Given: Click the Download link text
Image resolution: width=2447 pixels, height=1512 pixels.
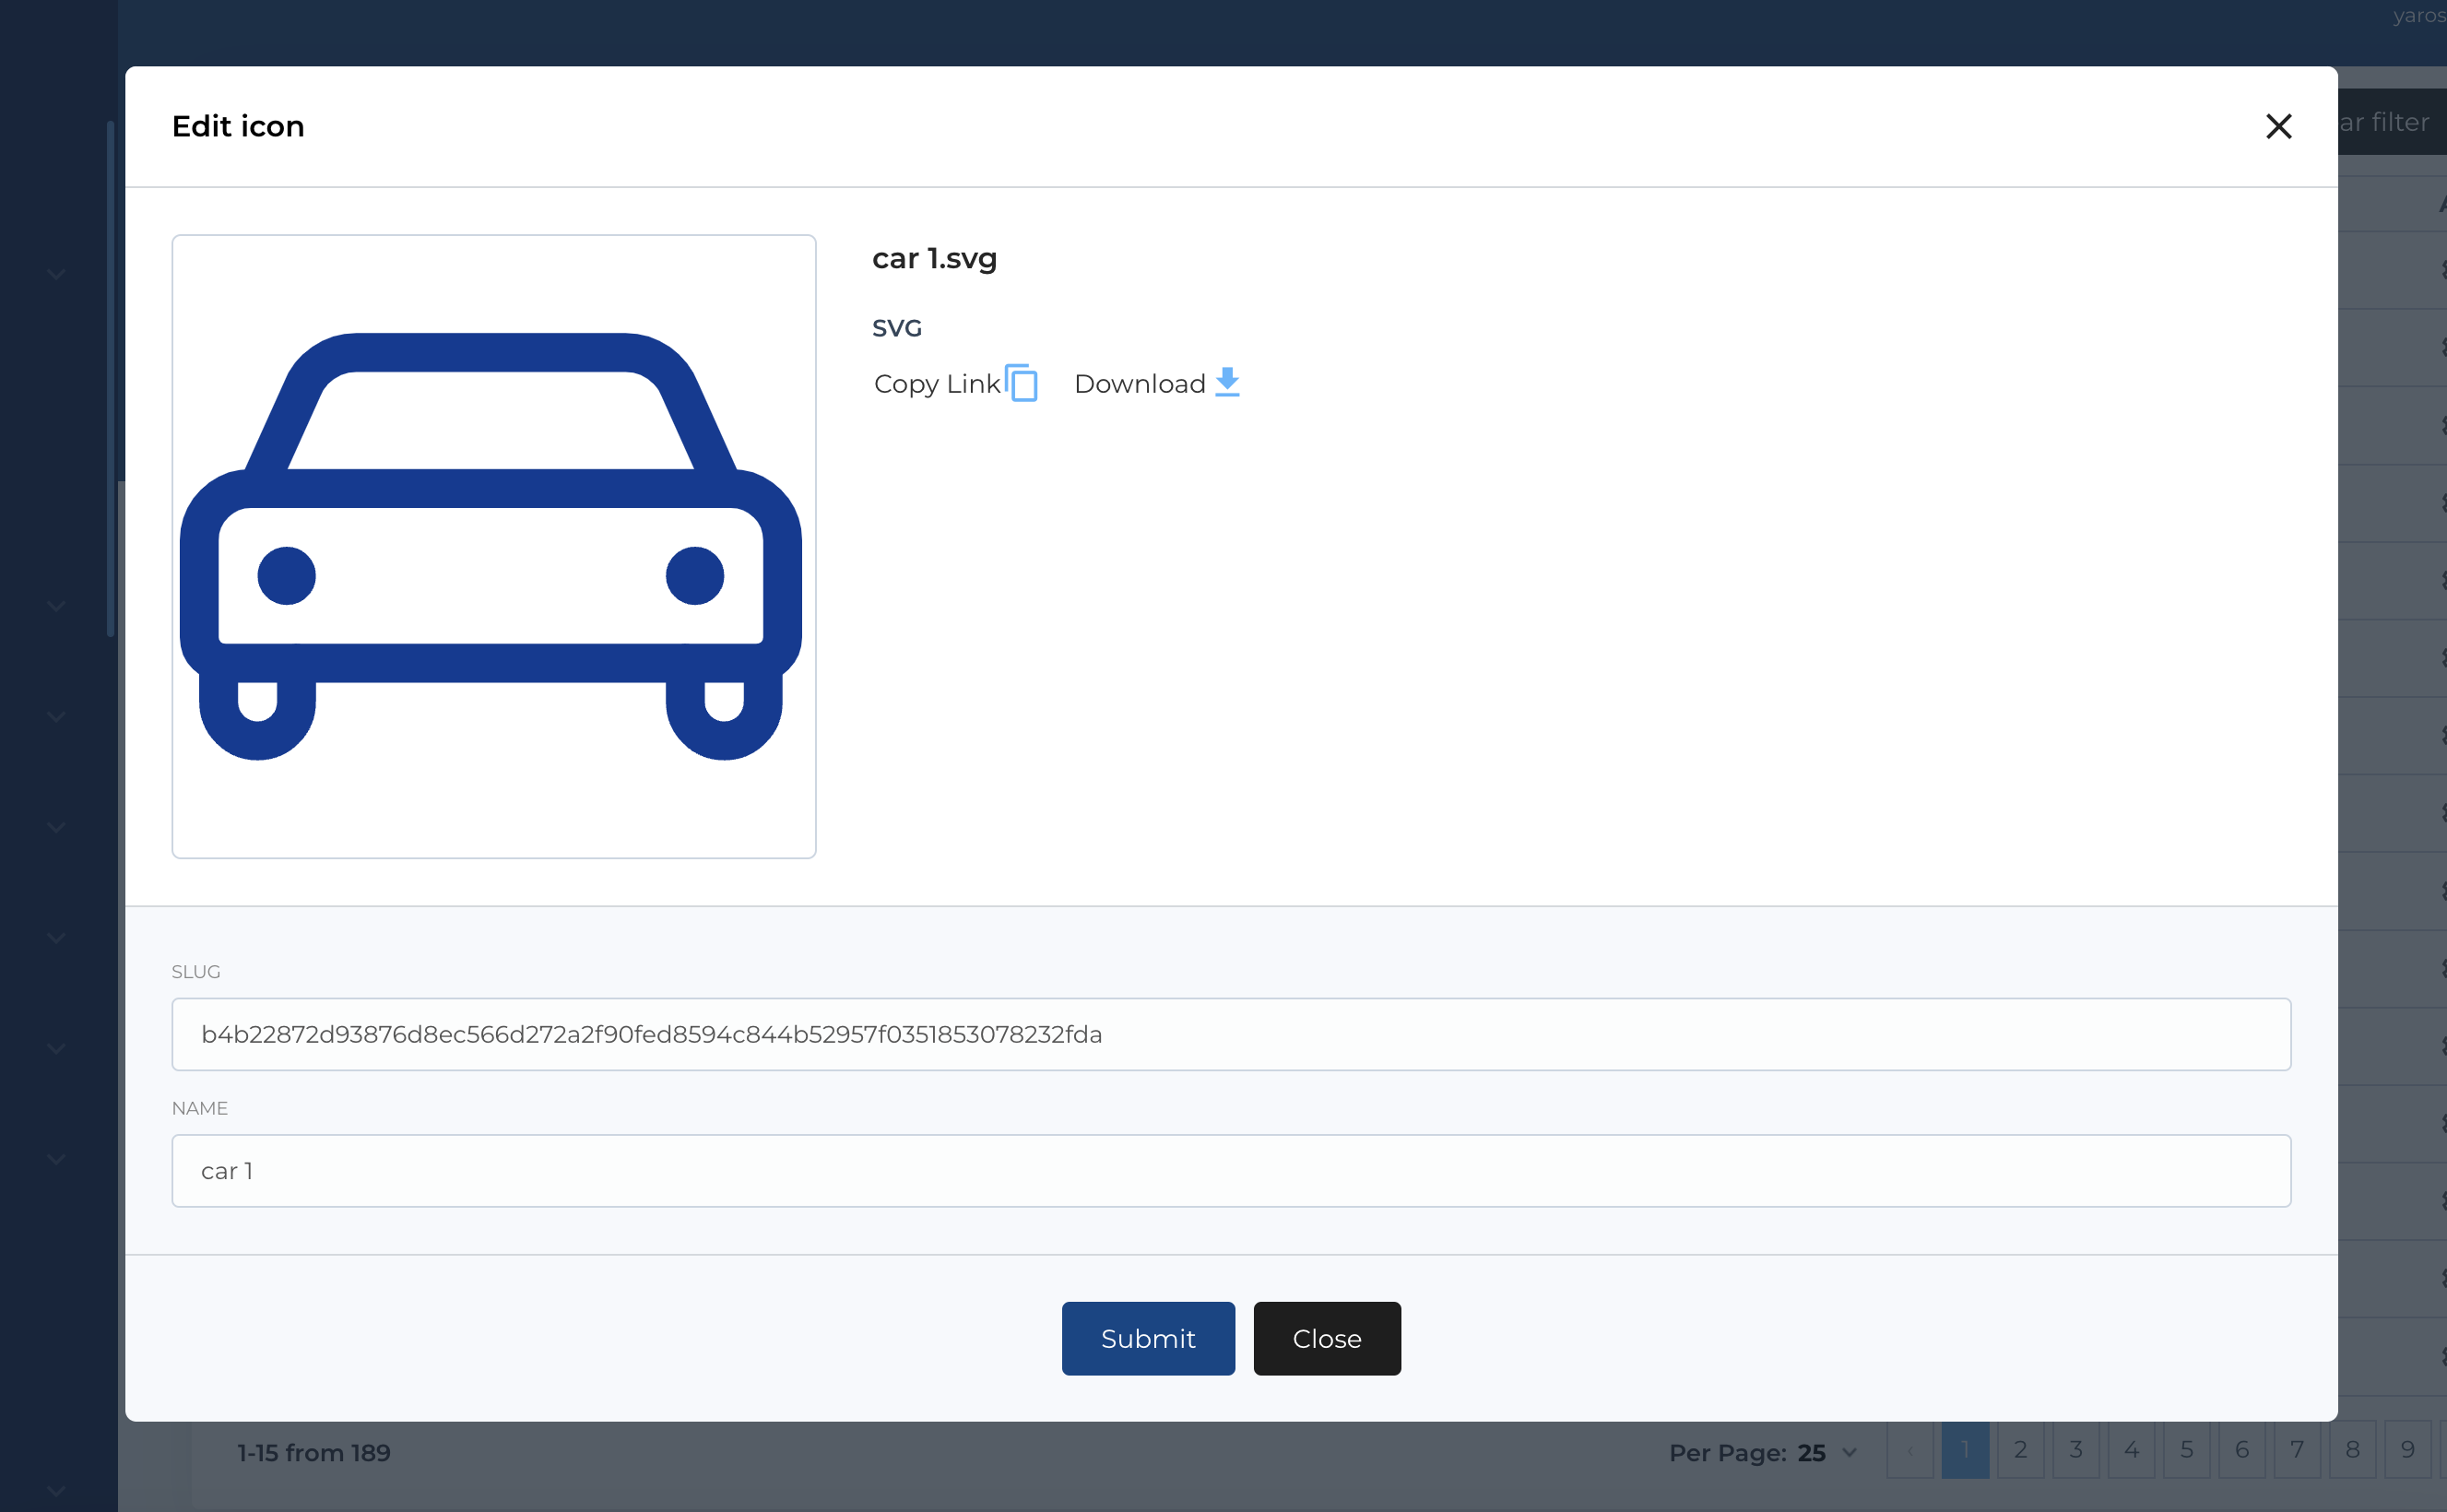Looking at the screenshot, I should 1139,384.
